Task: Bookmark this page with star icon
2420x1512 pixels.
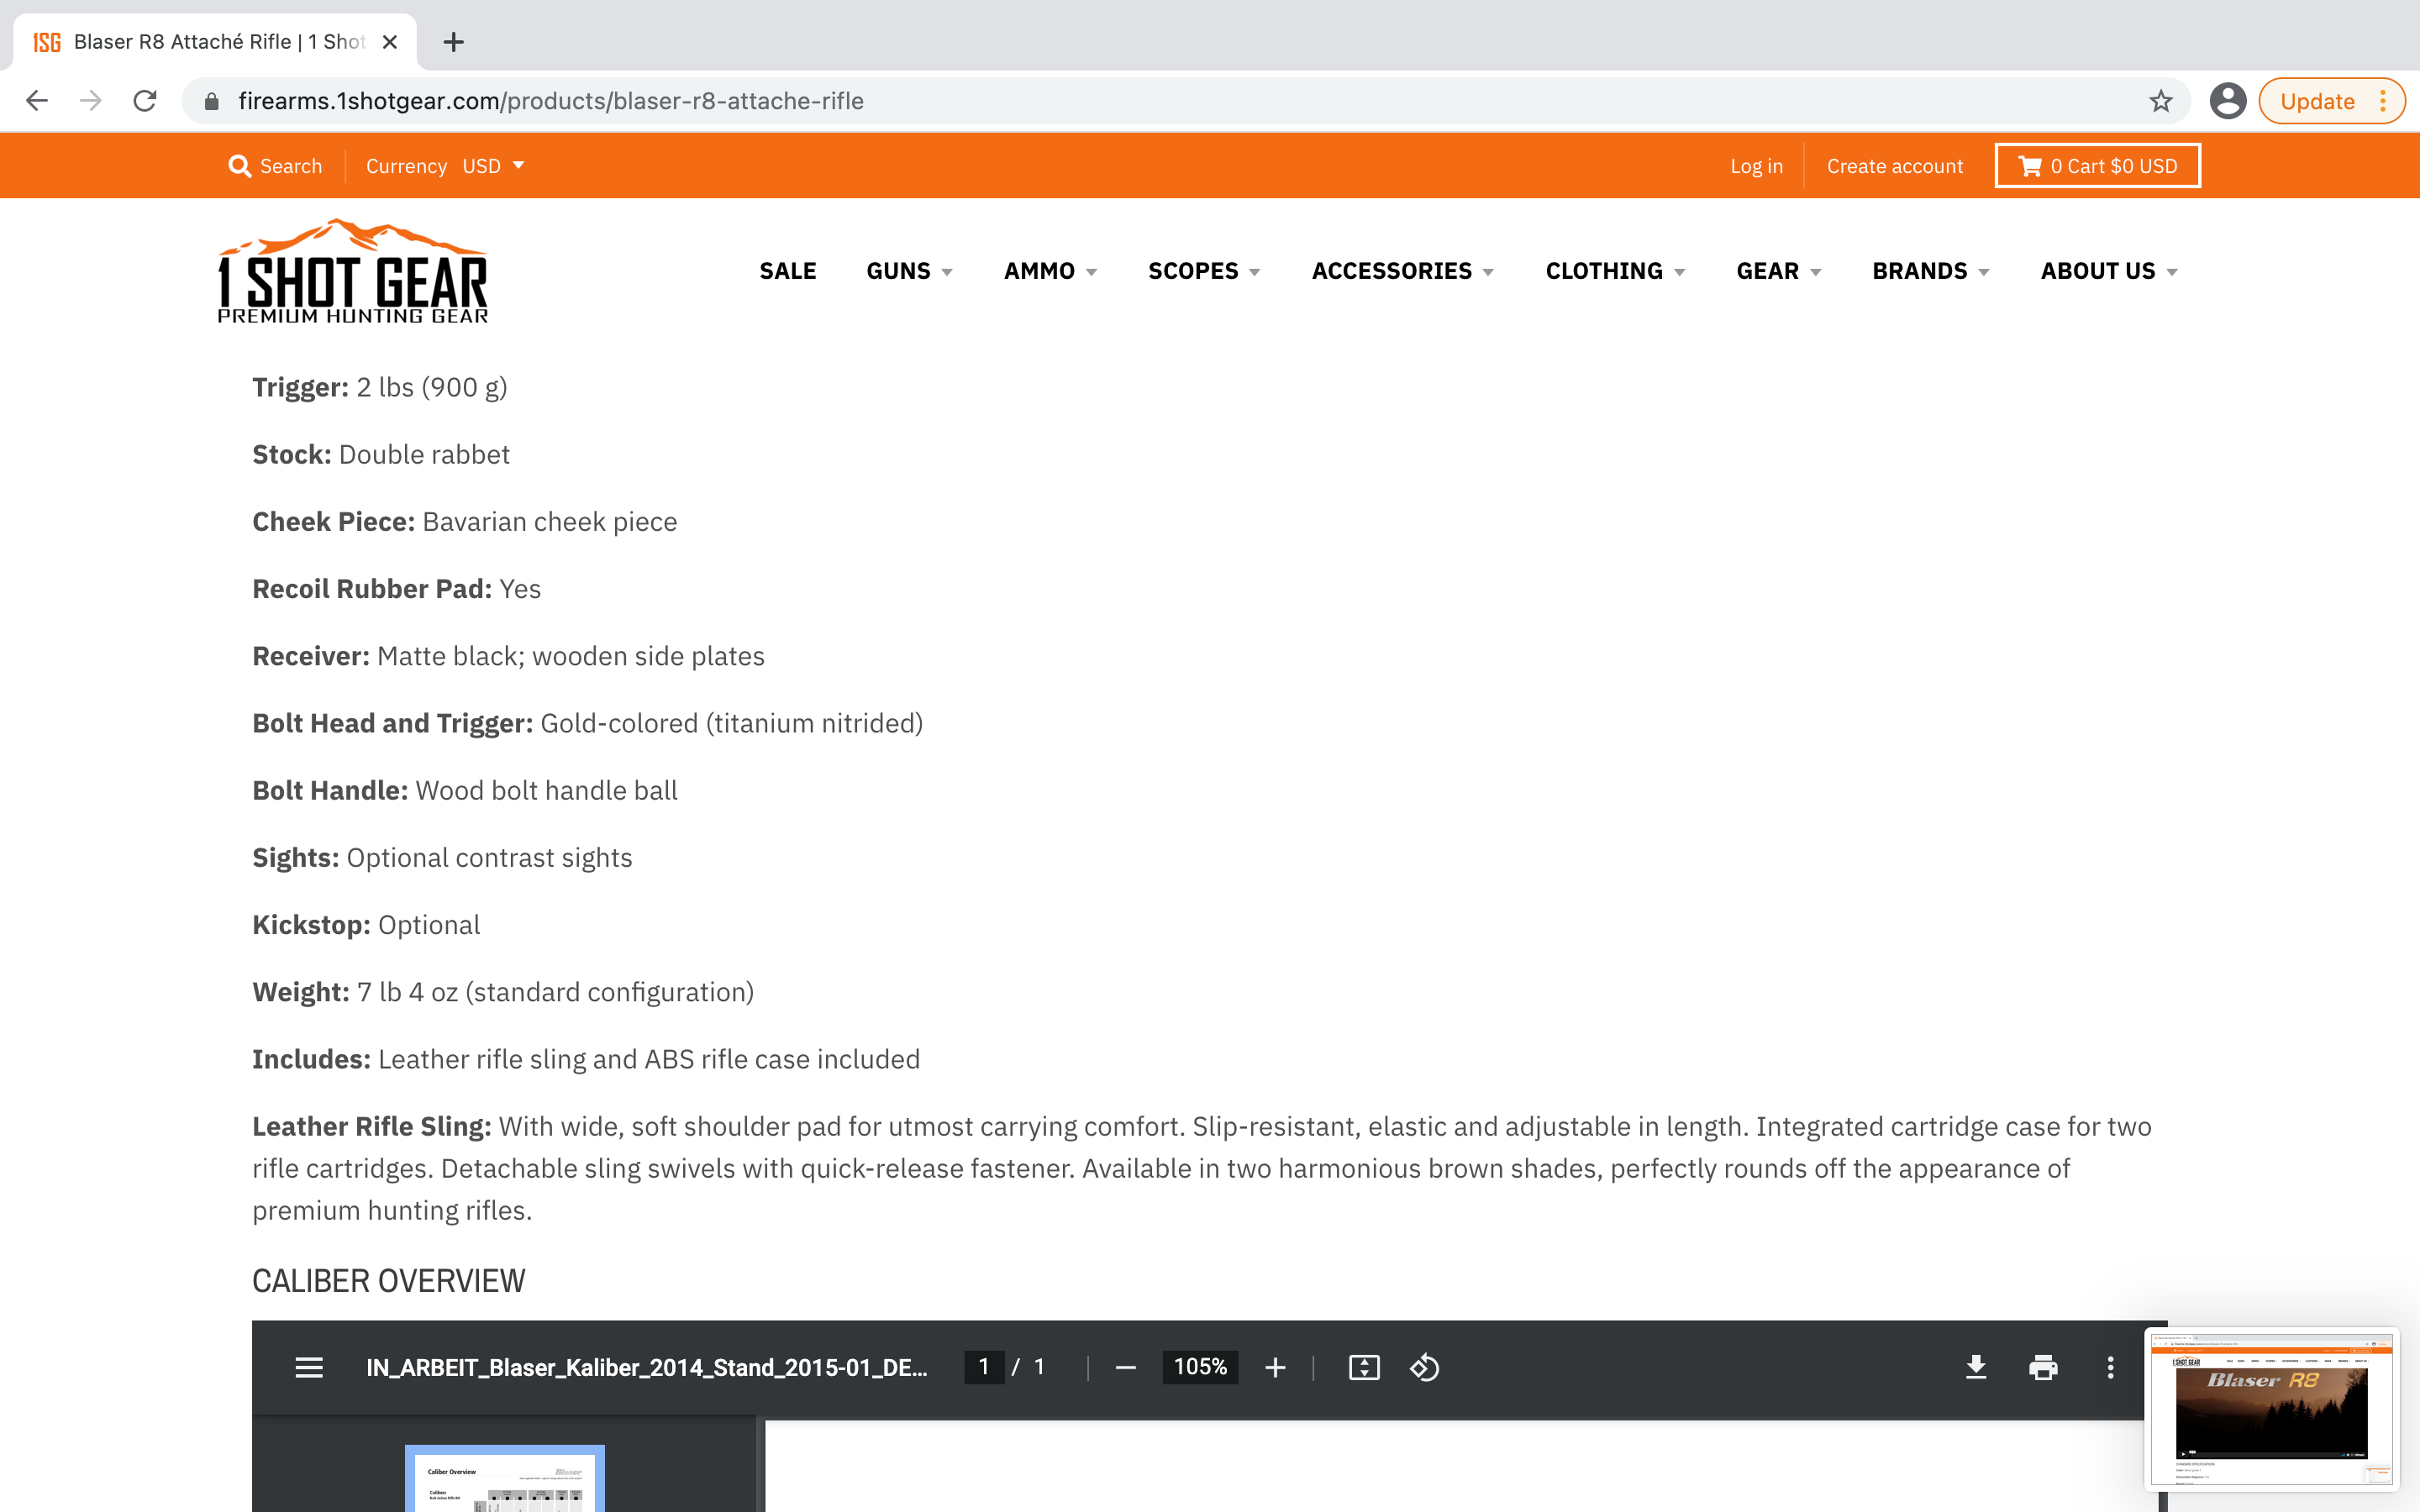Action: tap(2161, 101)
